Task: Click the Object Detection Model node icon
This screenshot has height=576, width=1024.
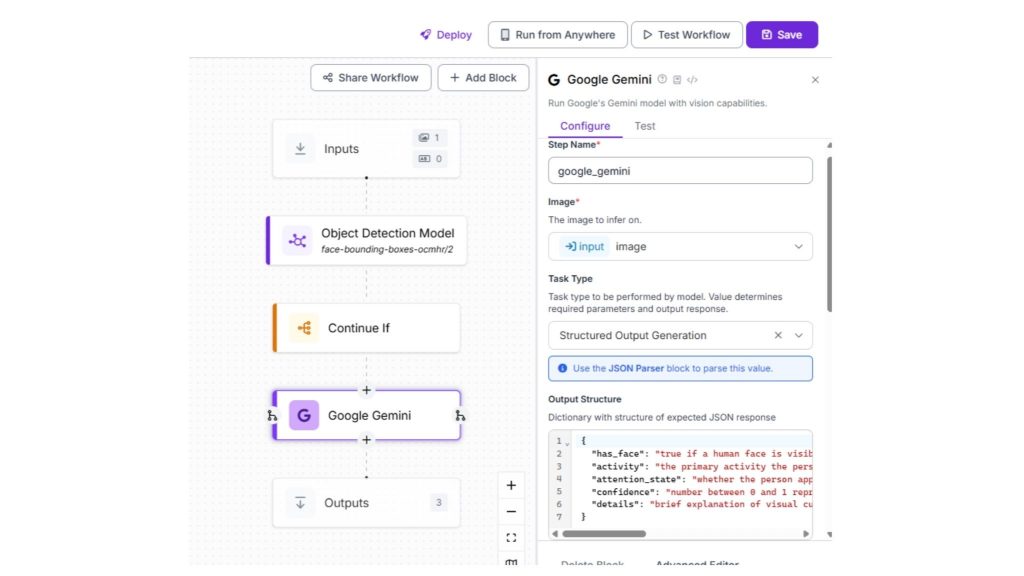Action: point(297,240)
